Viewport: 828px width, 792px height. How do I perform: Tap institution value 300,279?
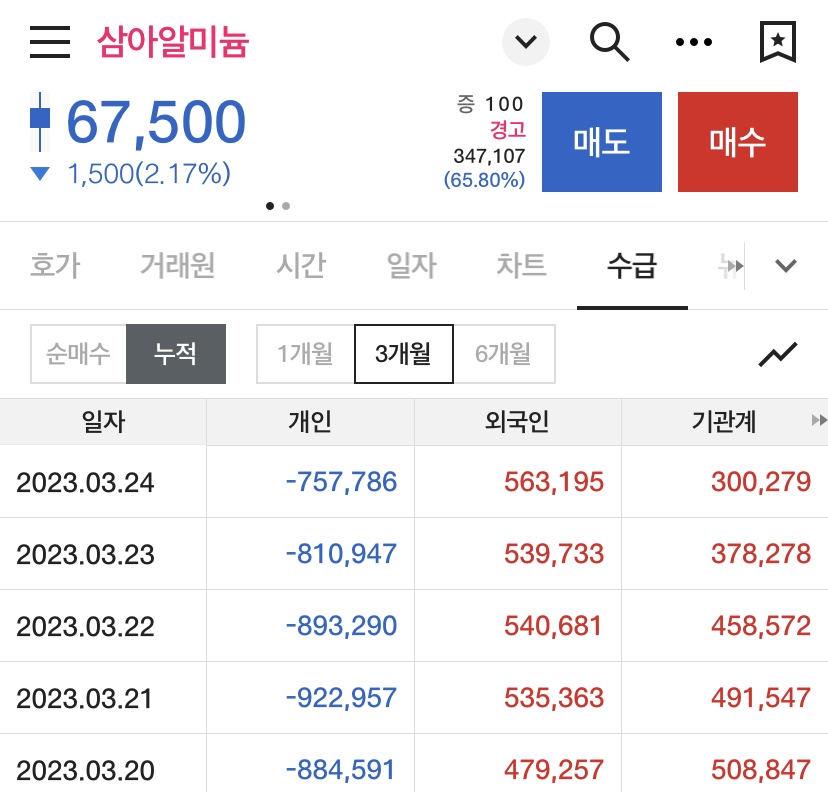[761, 482]
